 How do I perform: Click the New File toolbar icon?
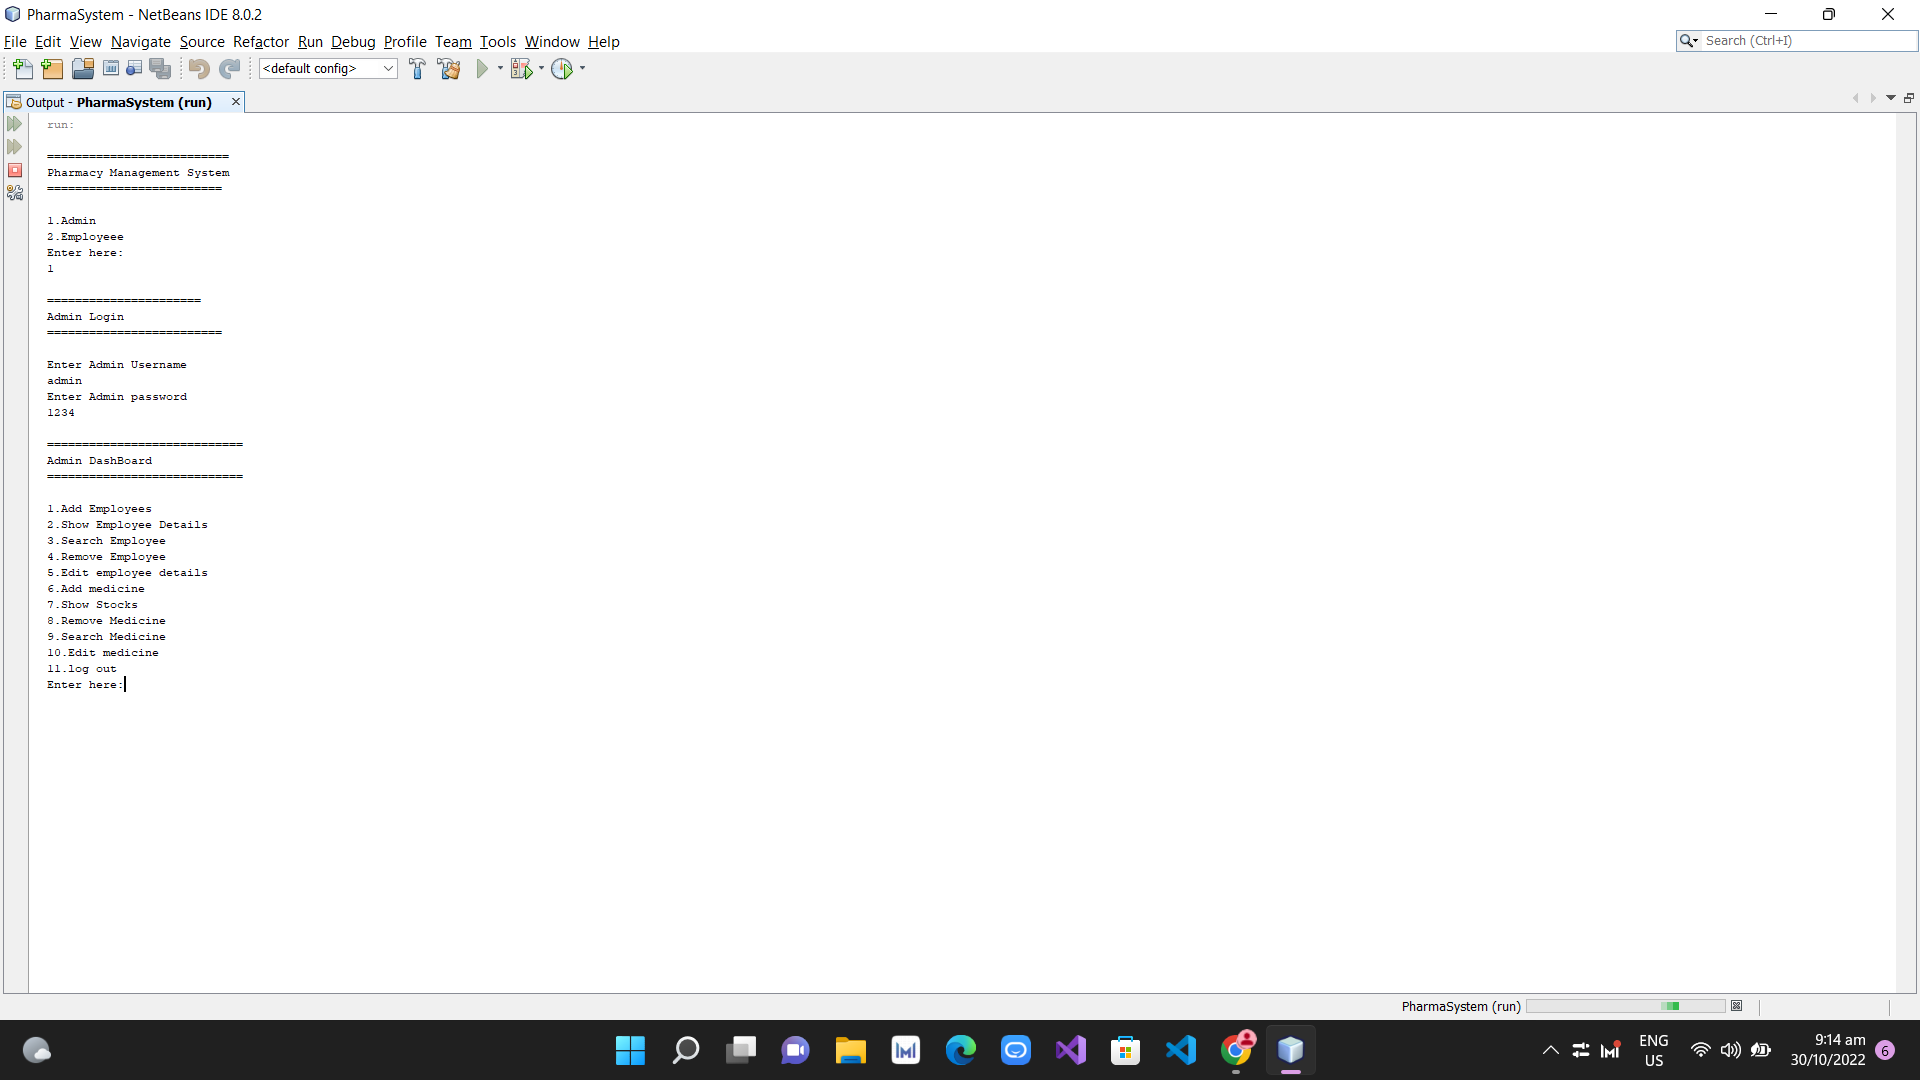tap(22, 69)
